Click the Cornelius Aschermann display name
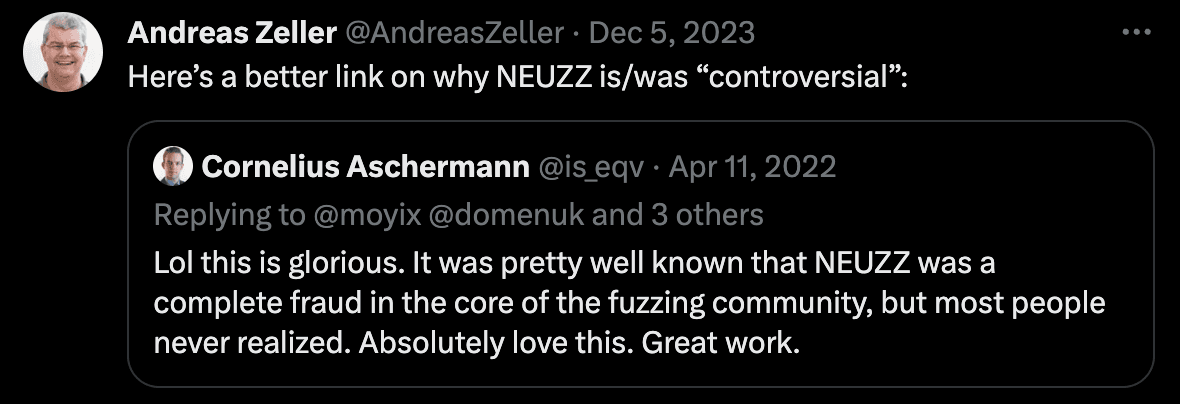Screen dimensions: 1180x404 click(x=365, y=167)
